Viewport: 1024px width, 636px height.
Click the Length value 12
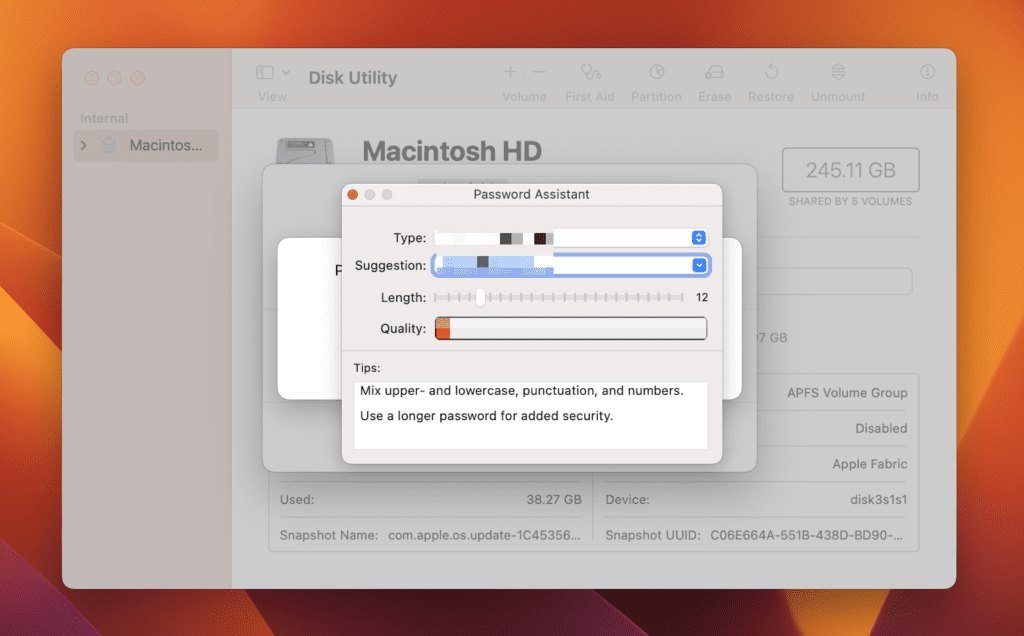[x=702, y=297]
